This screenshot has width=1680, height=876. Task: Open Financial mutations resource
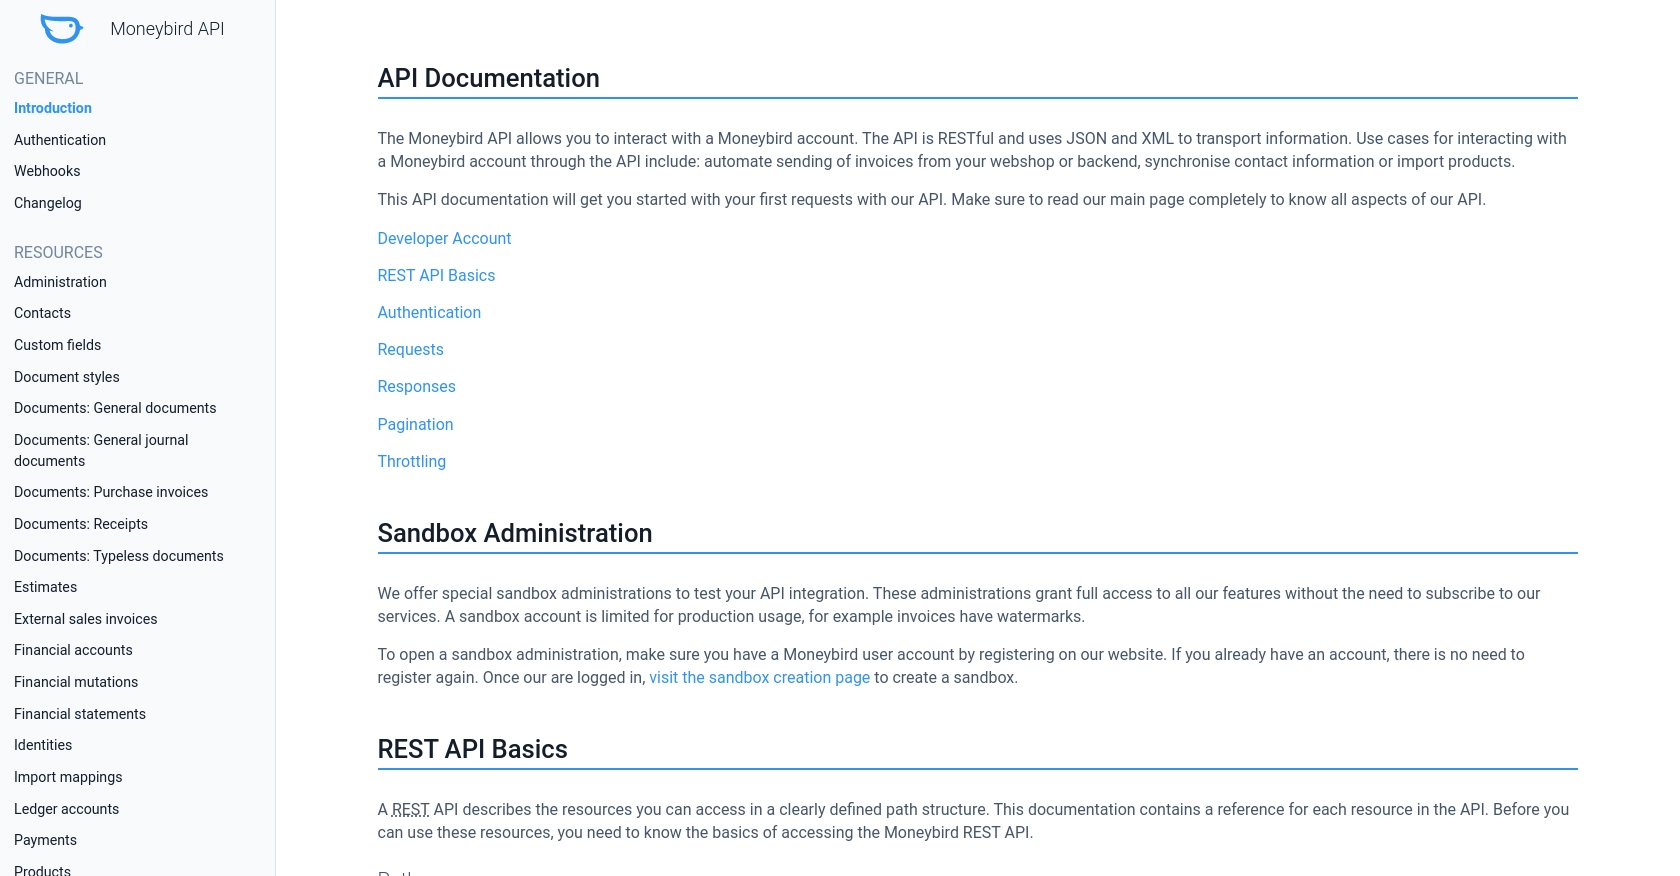click(76, 682)
